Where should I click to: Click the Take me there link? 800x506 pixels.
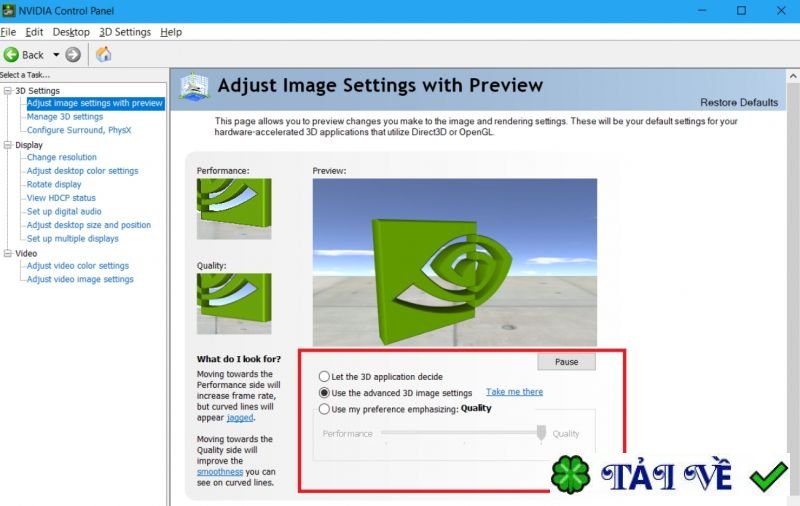[514, 392]
